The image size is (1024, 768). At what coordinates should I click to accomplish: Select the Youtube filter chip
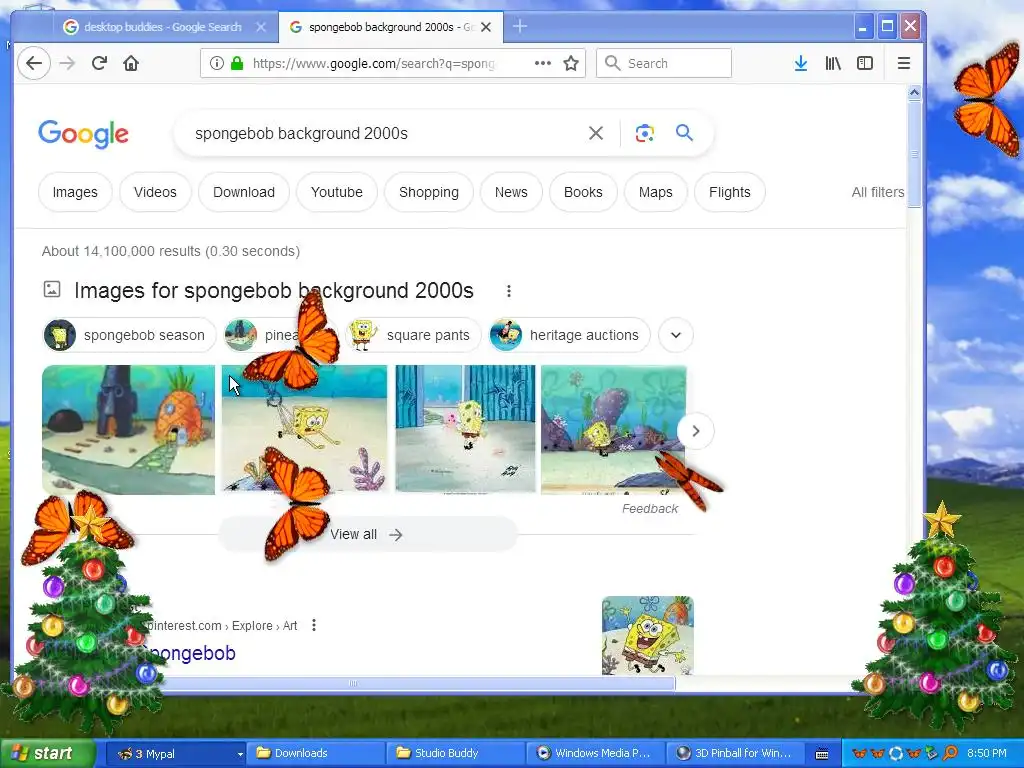point(337,192)
